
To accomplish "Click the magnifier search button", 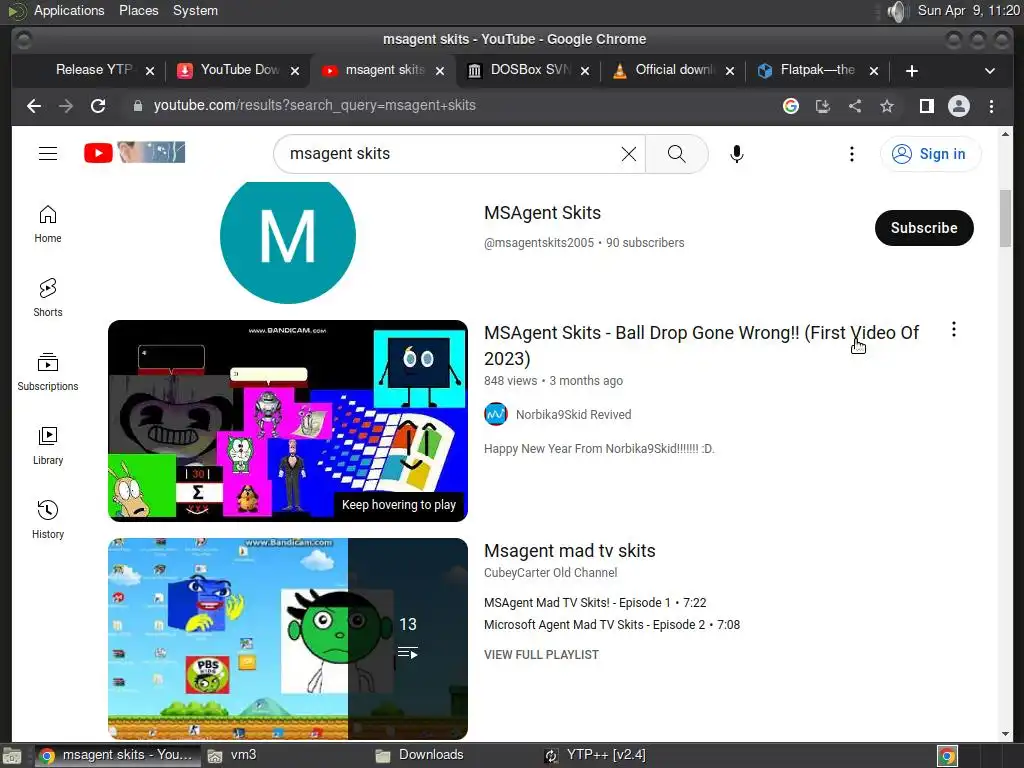I will point(677,154).
